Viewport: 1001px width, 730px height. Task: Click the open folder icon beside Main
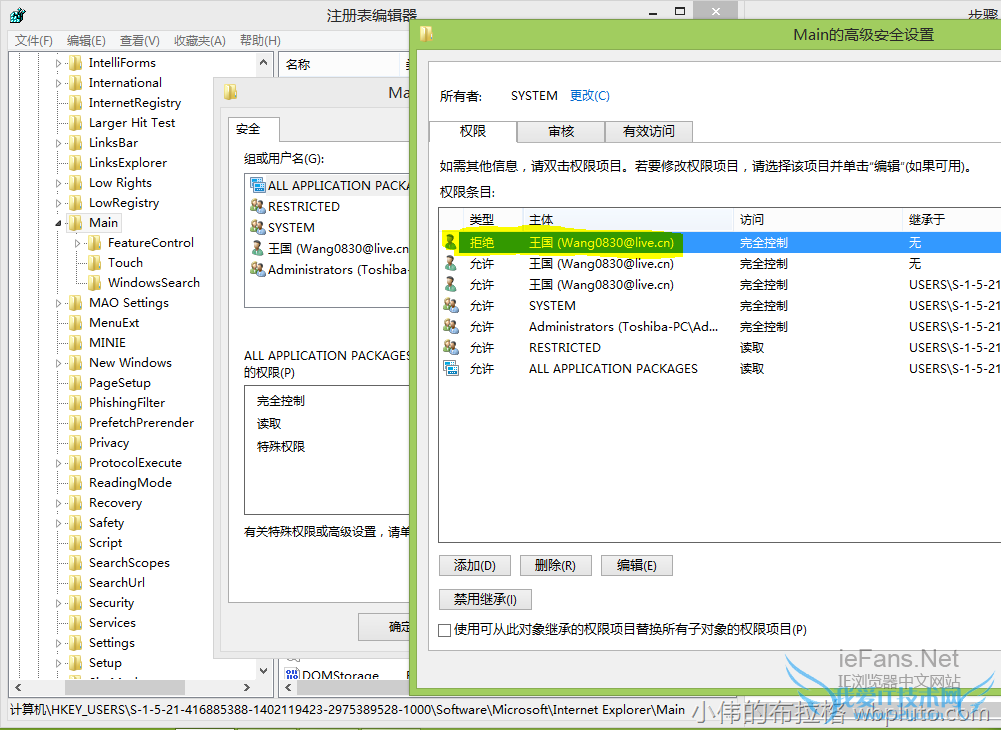click(x=75, y=222)
